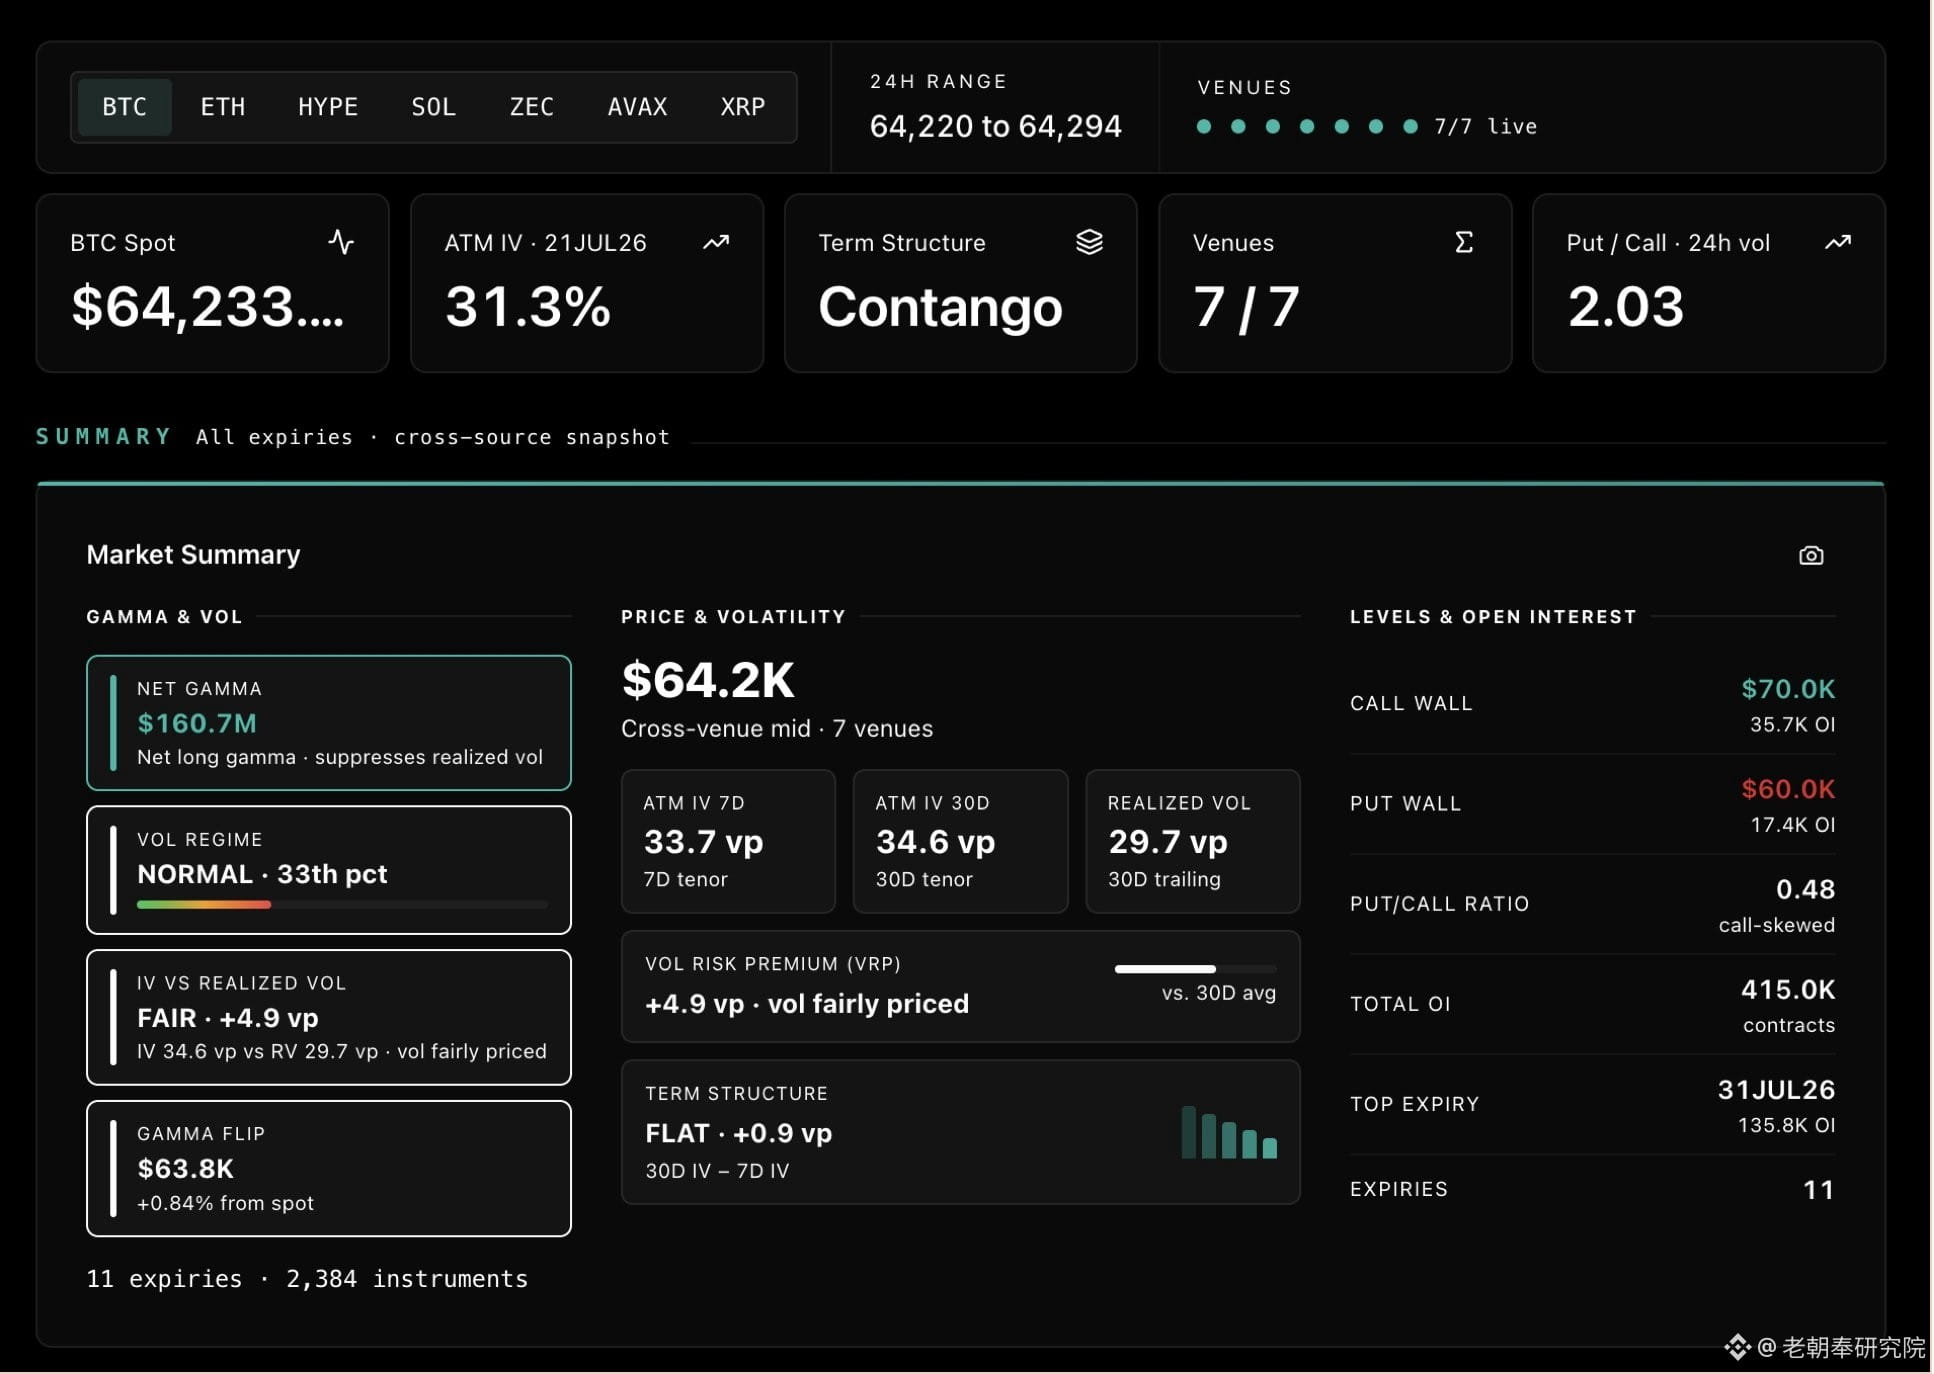Click the Total OI 415.0K value
Screen dimensions: 1934x1374
(1788, 989)
